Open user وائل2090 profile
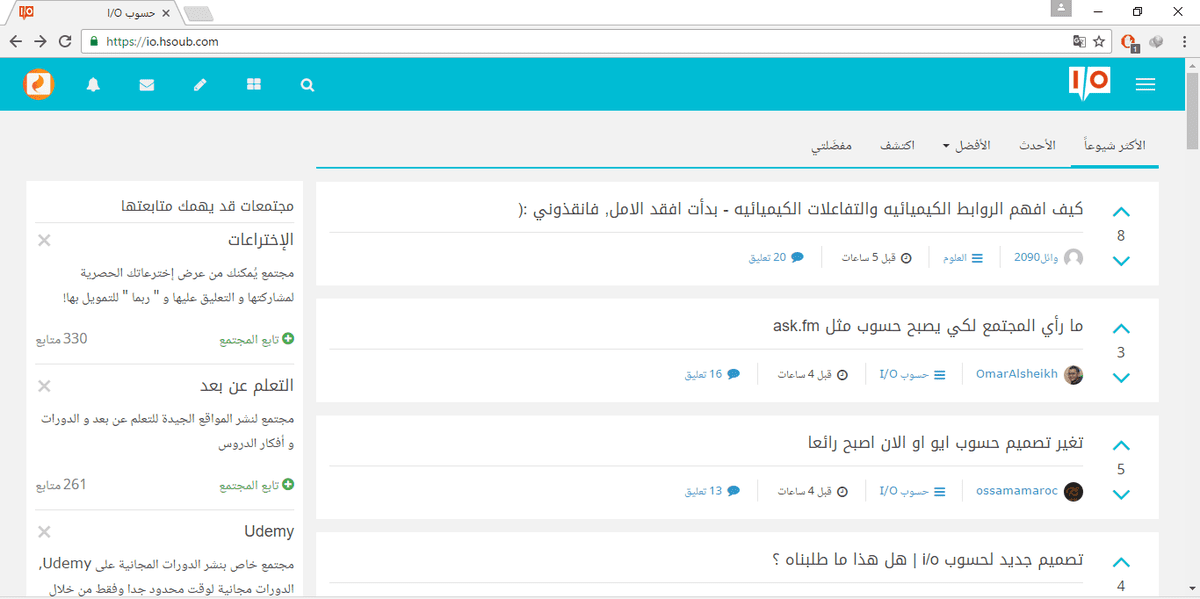The height and width of the screenshot is (599, 1200). coord(1036,258)
